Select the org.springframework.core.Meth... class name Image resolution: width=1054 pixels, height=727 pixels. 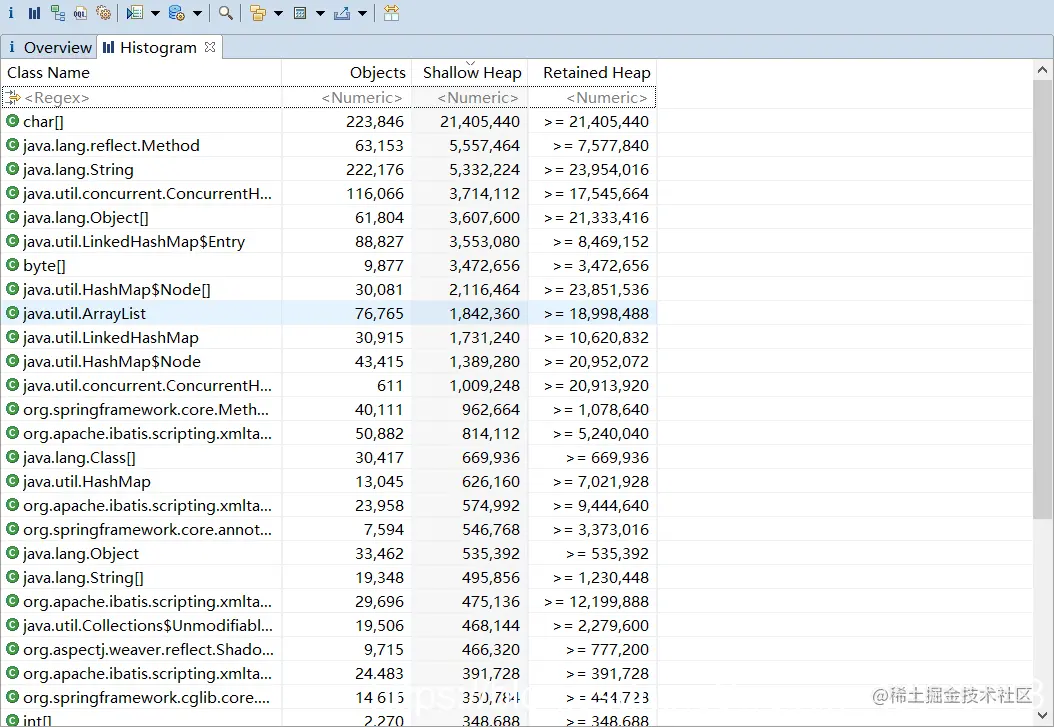pos(146,410)
